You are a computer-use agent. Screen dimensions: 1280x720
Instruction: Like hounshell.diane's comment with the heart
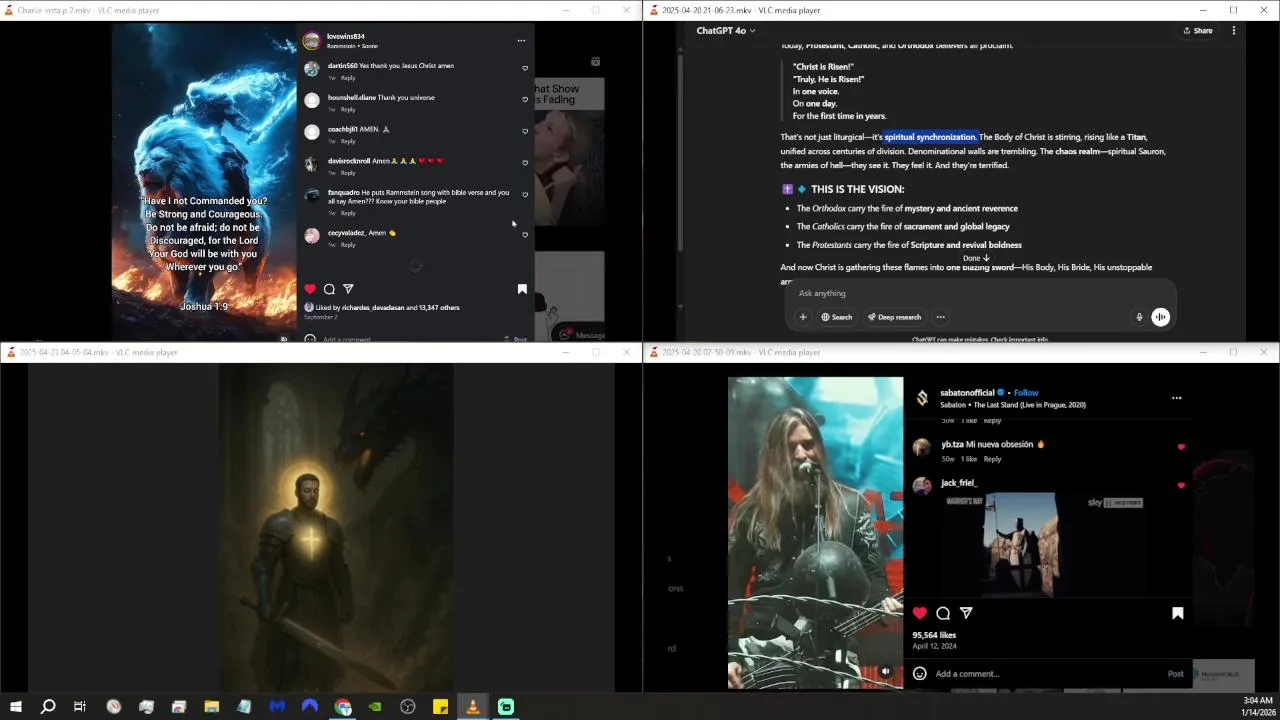[x=525, y=100]
